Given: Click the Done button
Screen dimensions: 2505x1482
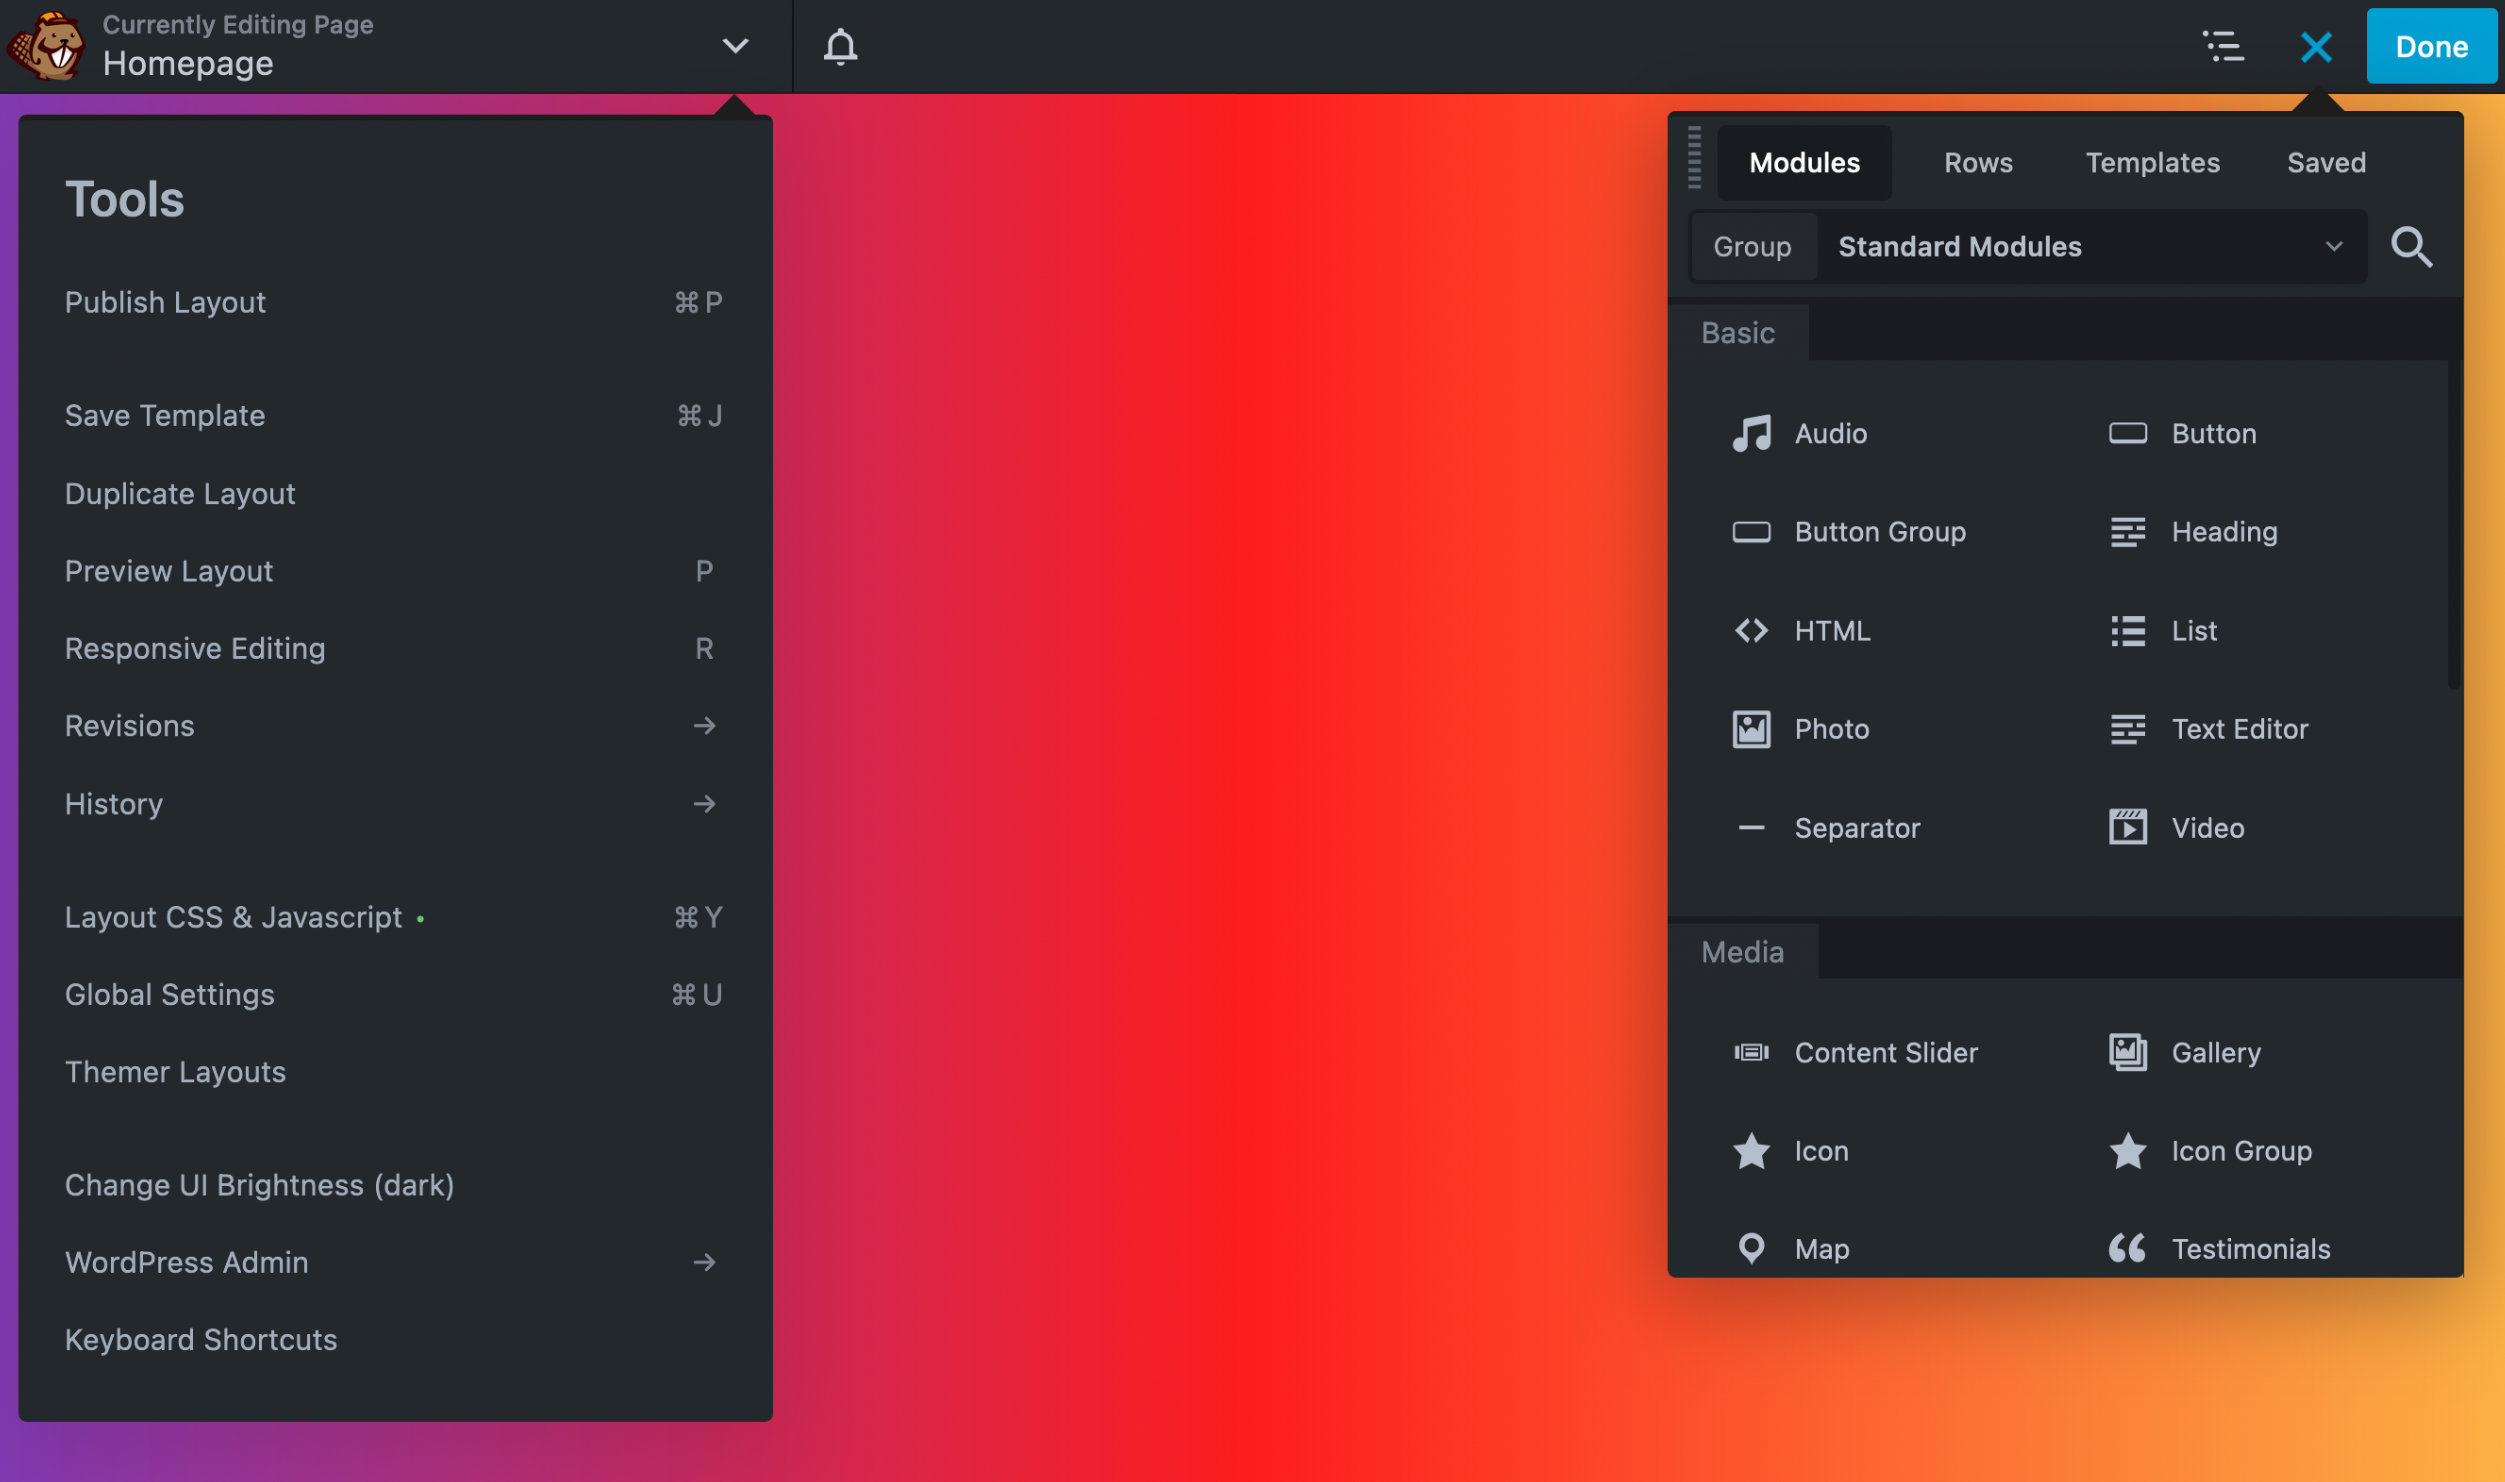Looking at the screenshot, I should [x=2431, y=46].
